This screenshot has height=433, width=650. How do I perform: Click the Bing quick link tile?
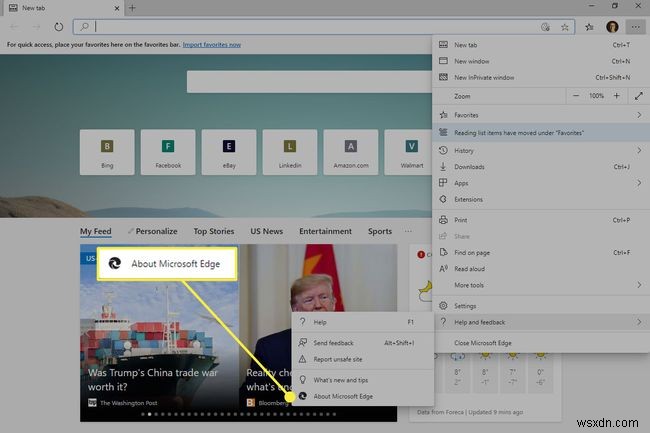[x=107, y=152]
